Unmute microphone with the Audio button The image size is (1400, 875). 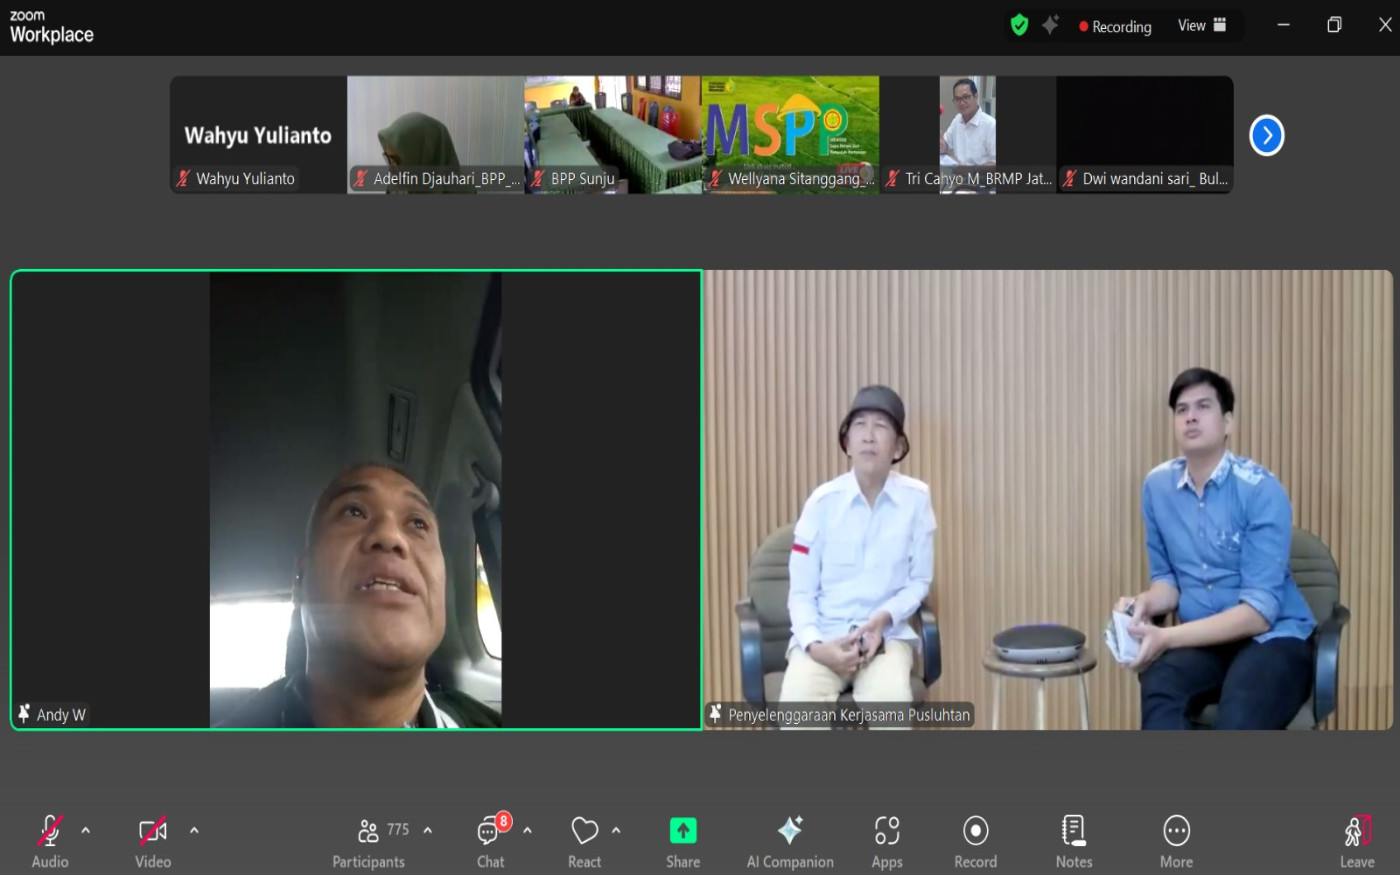[x=49, y=840]
